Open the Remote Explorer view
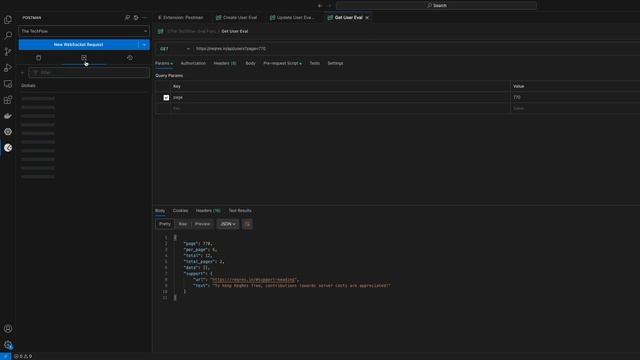This screenshot has height=360, width=640. click(x=8, y=84)
